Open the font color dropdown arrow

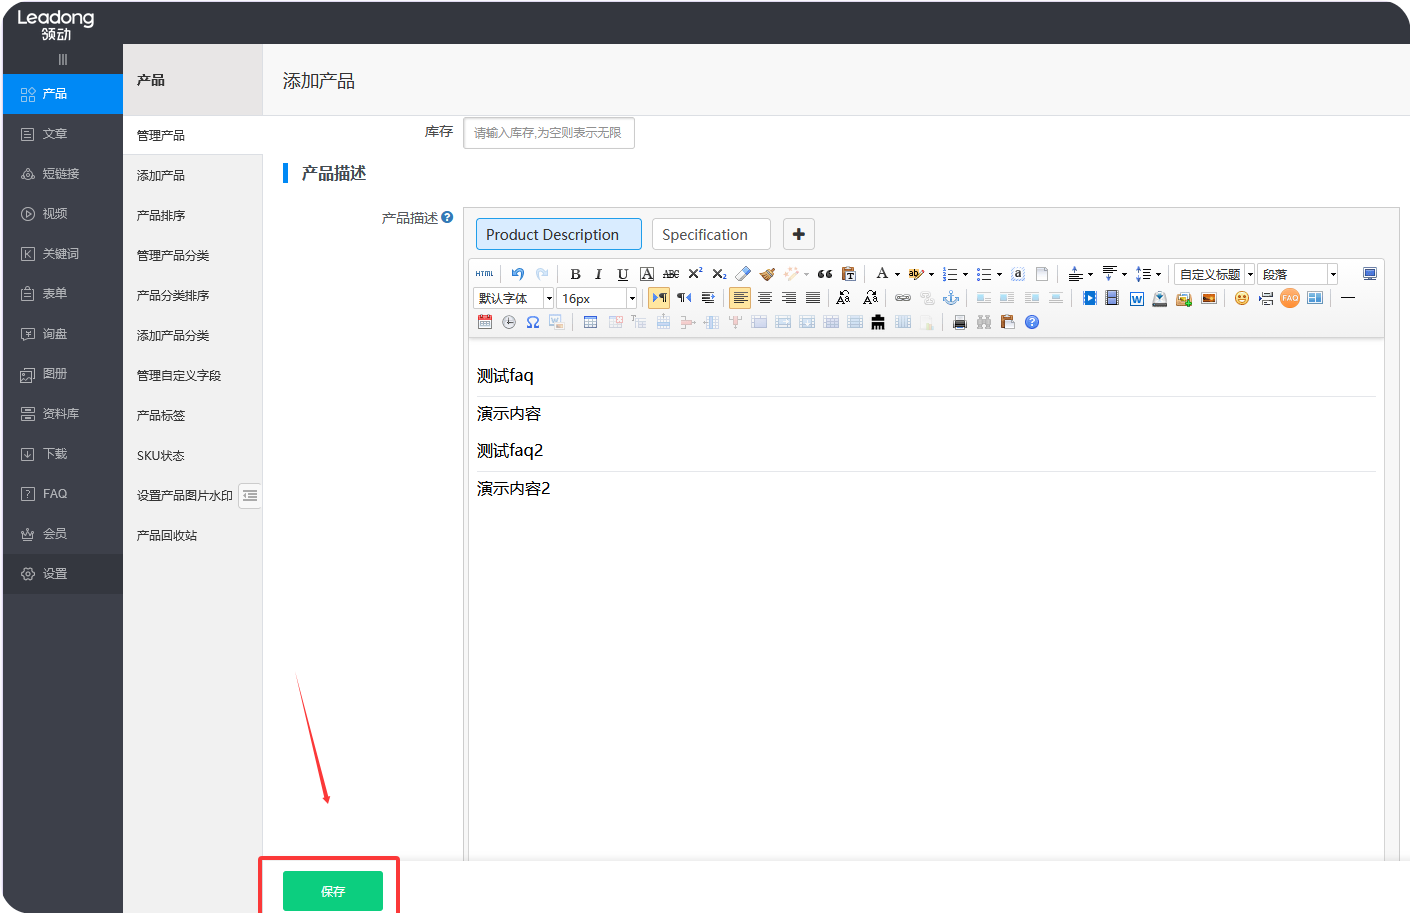[897, 274]
